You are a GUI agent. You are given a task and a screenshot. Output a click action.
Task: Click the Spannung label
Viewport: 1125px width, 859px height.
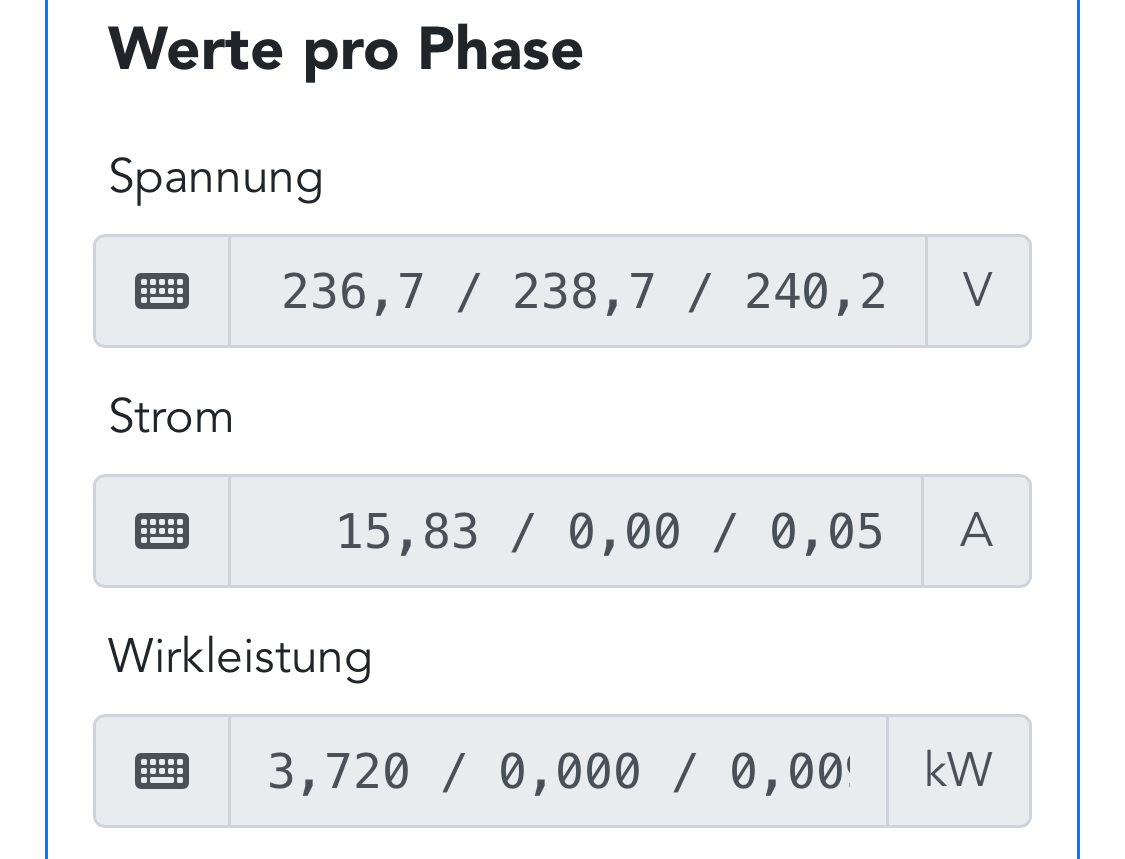[x=215, y=179]
